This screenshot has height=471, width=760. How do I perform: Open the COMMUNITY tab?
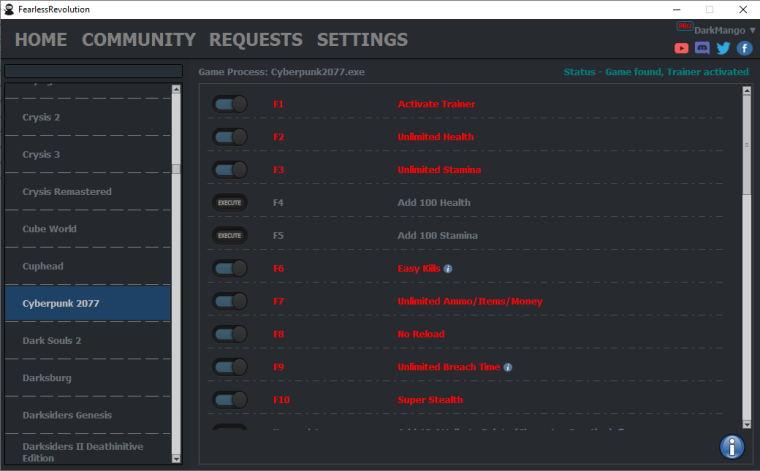point(139,40)
